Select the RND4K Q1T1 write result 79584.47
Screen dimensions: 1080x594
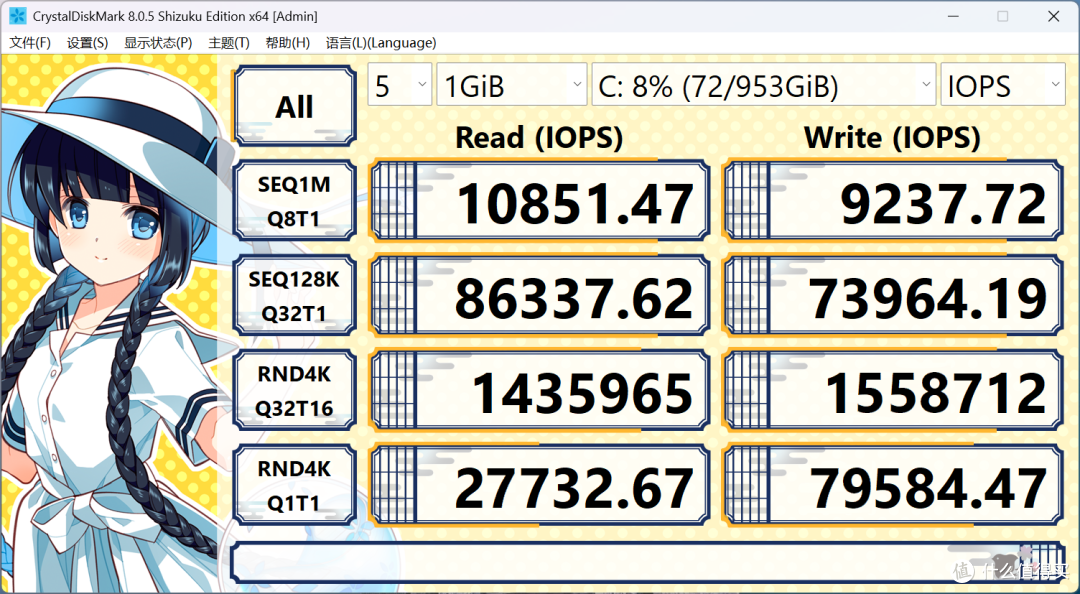click(x=893, y=486)
